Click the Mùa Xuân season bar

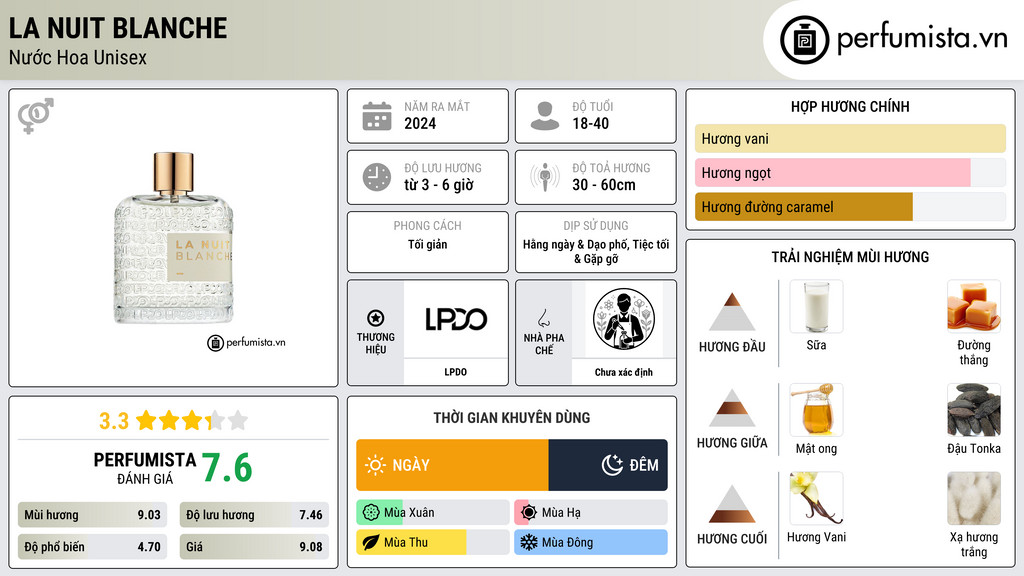433,513
